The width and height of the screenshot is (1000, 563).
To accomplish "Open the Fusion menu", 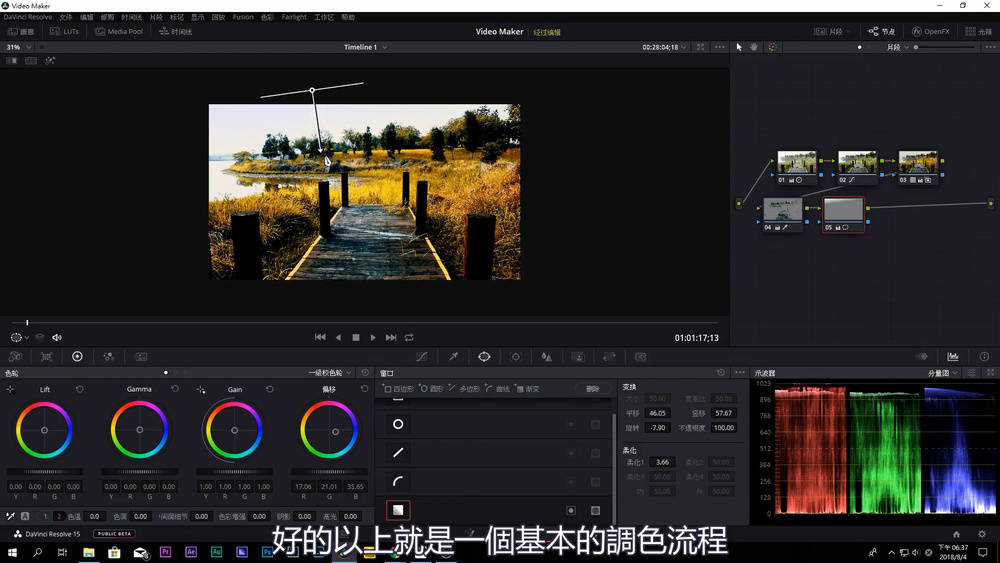I will [x=242, y=17].
